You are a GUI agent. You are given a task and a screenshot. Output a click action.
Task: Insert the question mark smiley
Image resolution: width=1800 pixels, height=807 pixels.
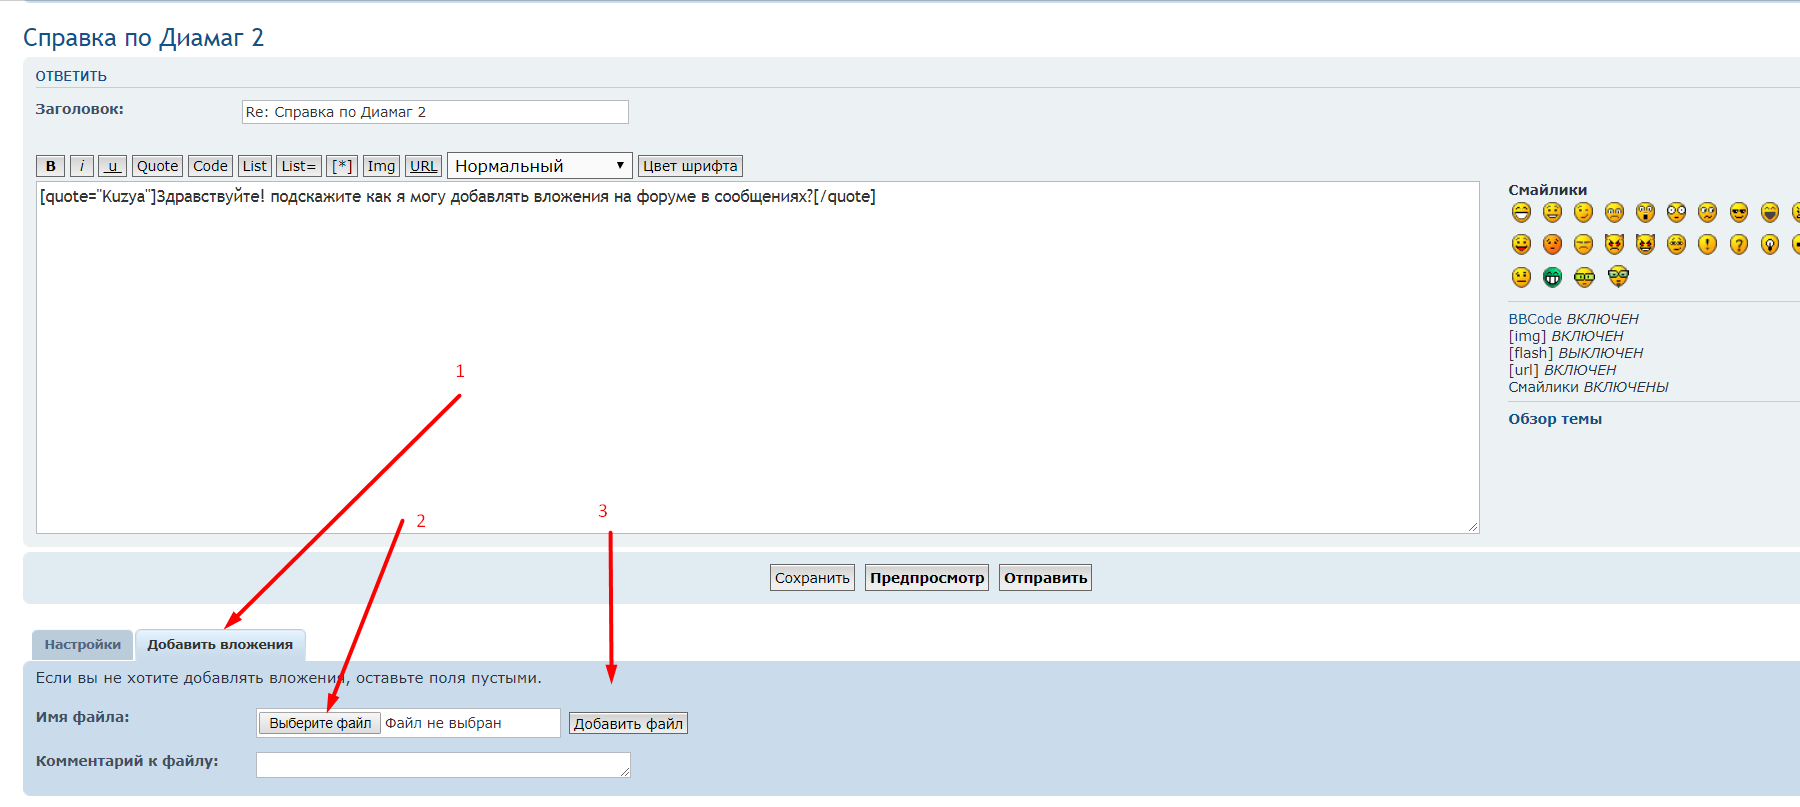1739,244
